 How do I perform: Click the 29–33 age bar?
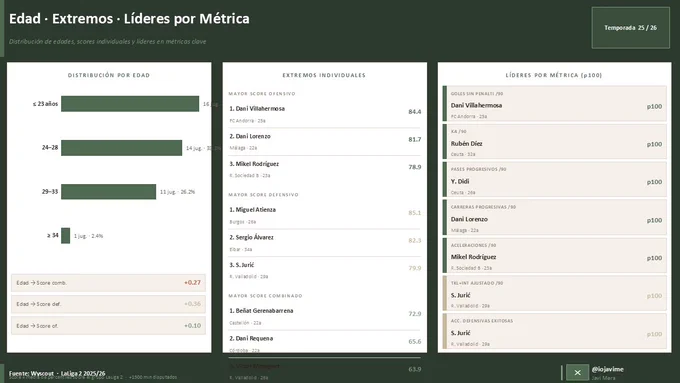108,192
